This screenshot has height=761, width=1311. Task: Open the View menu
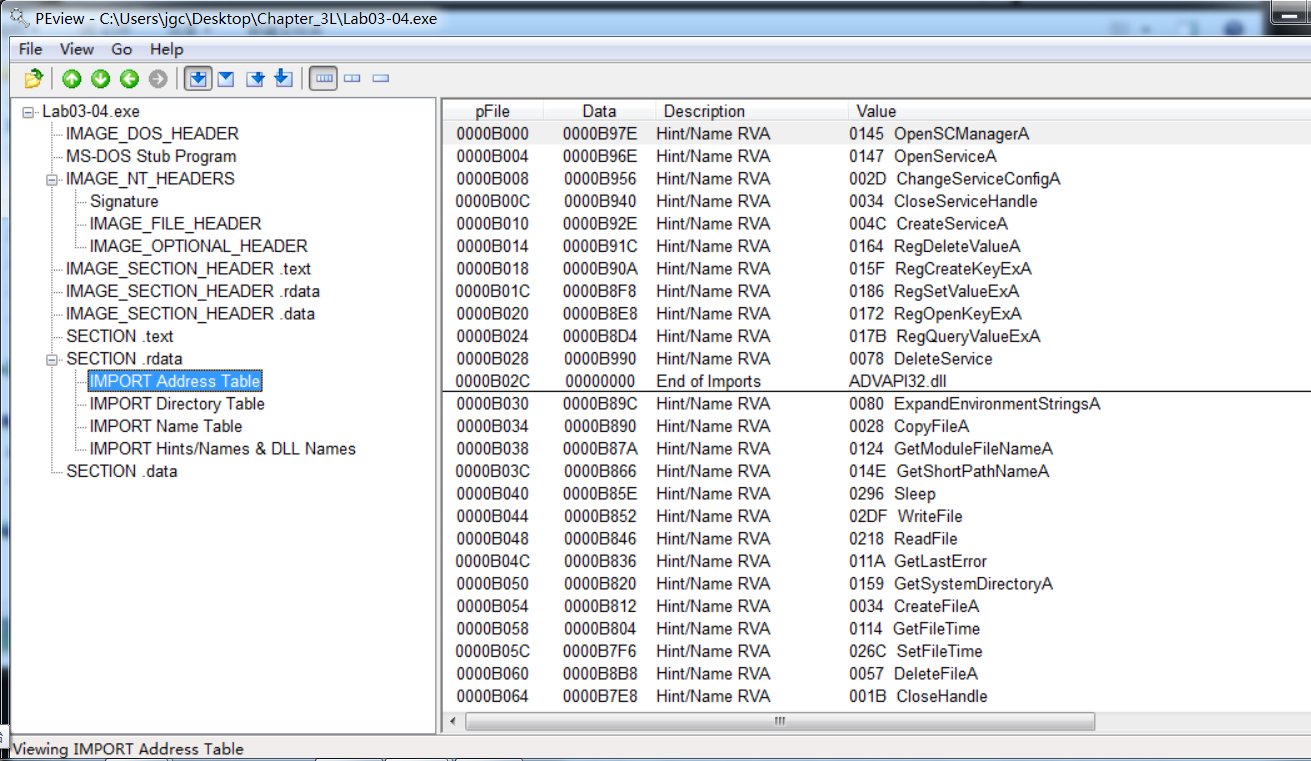click(x=77, y=49)
